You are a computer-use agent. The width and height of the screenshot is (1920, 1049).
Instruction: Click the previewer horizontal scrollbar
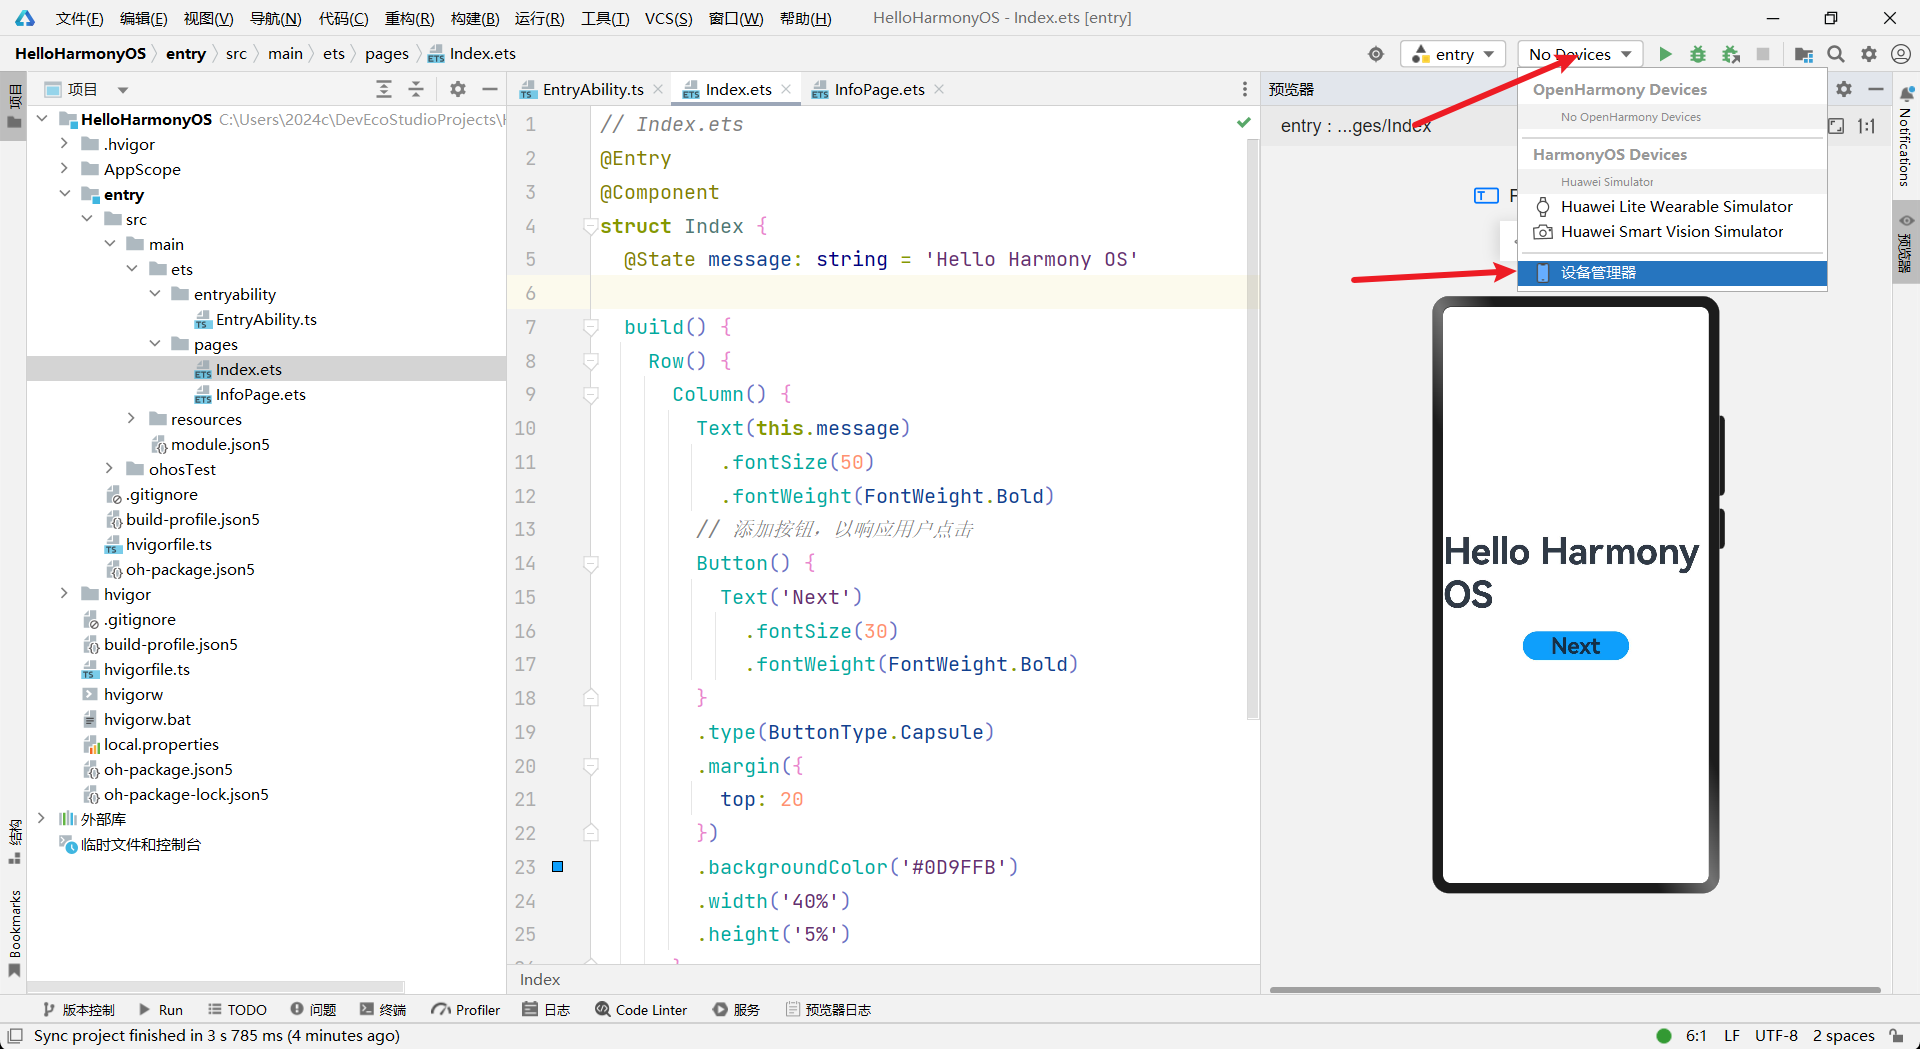click(1575, 990)
